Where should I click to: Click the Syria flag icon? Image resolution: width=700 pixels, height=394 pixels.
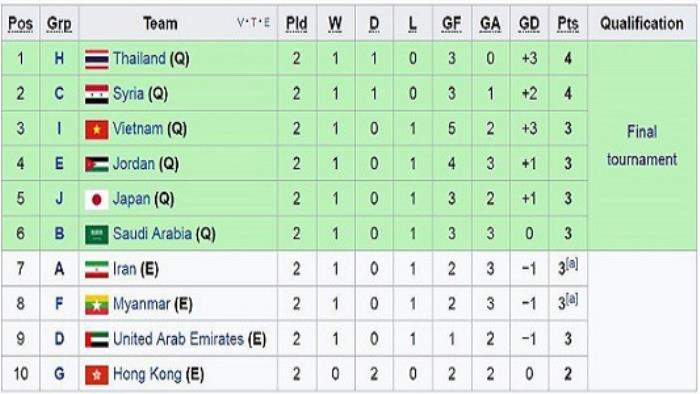97,94
